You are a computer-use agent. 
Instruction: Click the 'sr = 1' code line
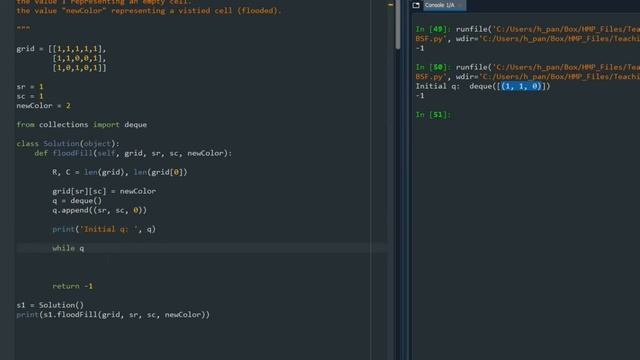pyautogui.click(x=30, y=87)
